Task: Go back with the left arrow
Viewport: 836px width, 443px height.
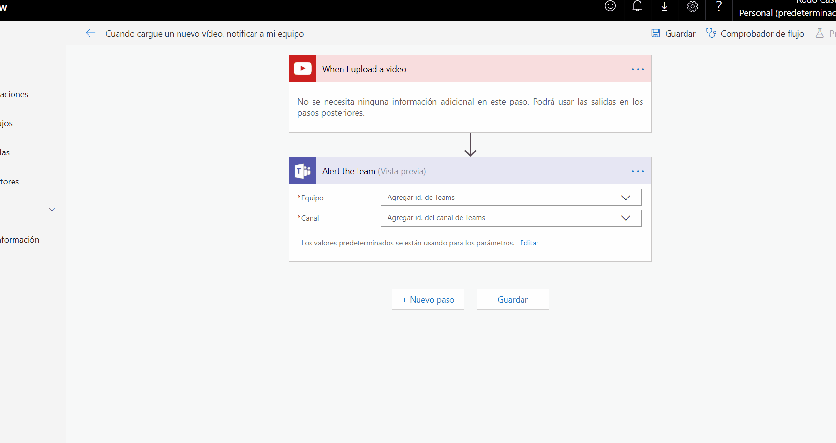Action: [x=90, y=33]
